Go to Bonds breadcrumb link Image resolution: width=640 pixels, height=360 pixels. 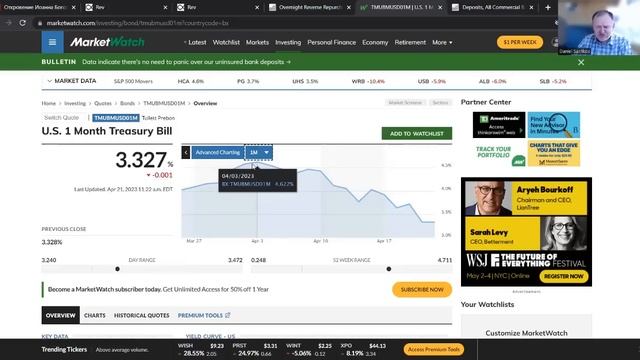click(x=127, y=103)
